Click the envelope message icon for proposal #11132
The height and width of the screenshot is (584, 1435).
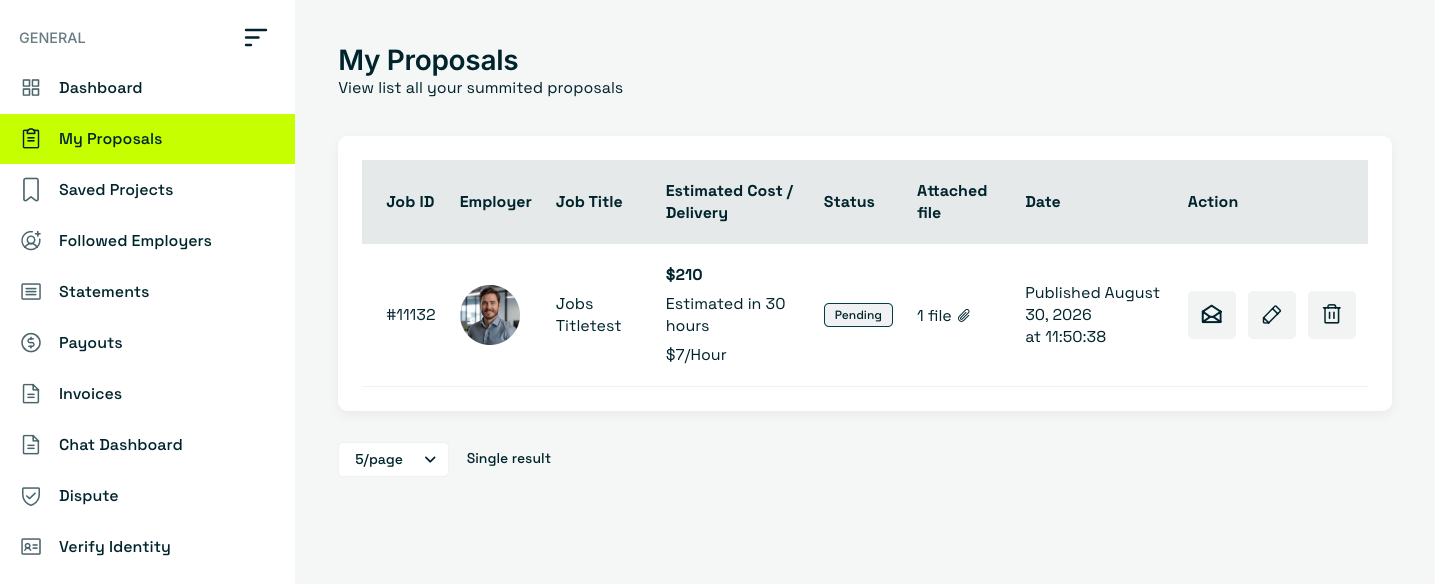click(x=1212, y=315)
